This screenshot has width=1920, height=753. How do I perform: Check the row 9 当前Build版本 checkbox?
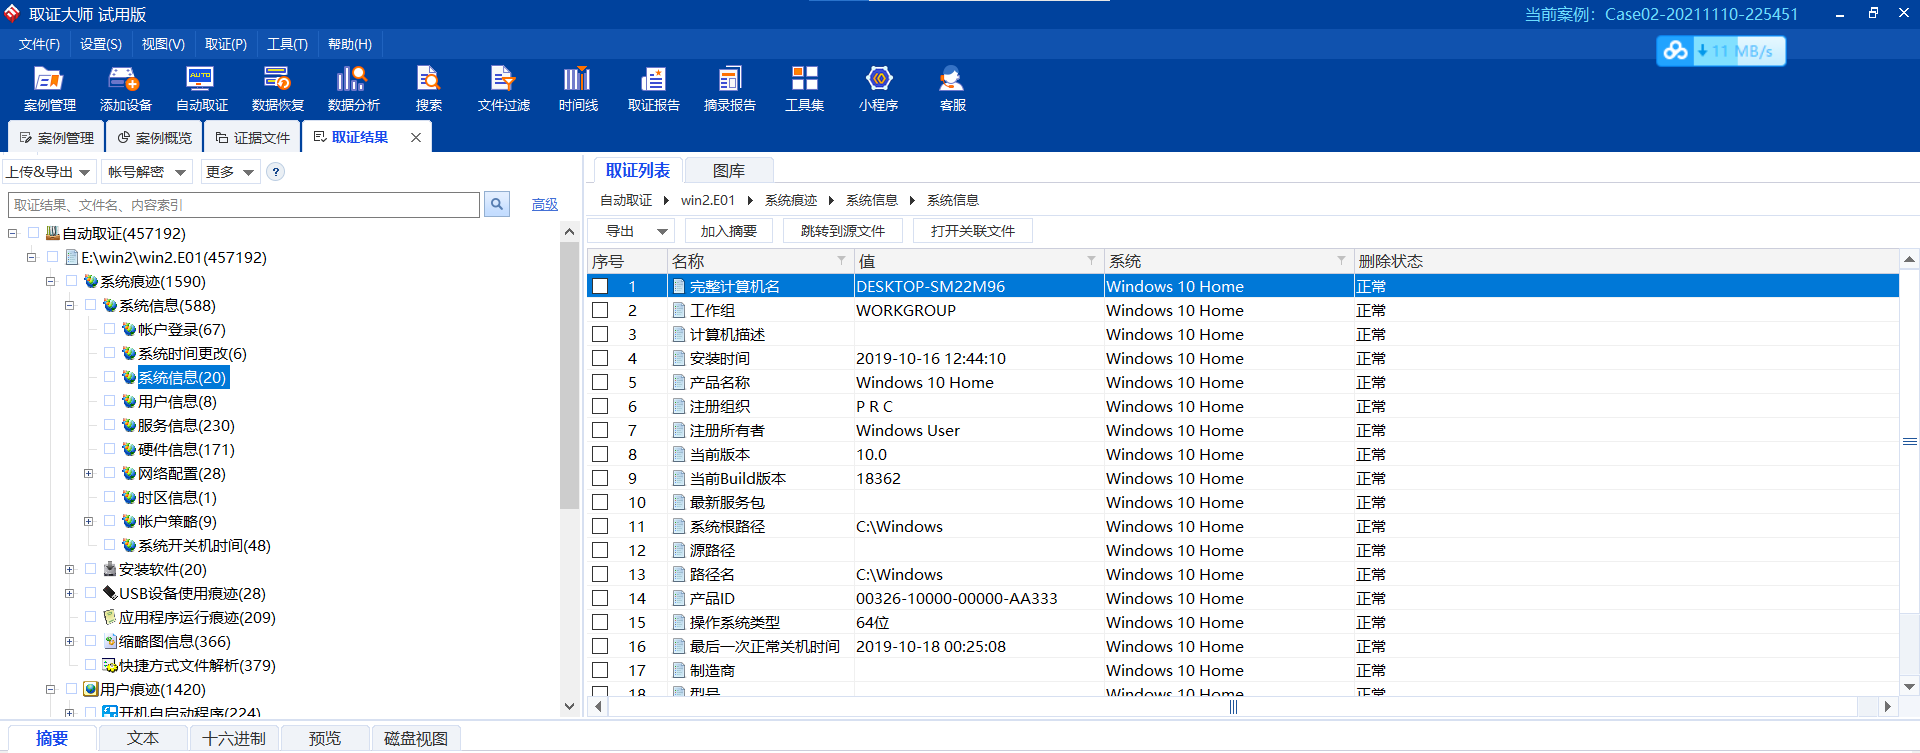(600, 478)
